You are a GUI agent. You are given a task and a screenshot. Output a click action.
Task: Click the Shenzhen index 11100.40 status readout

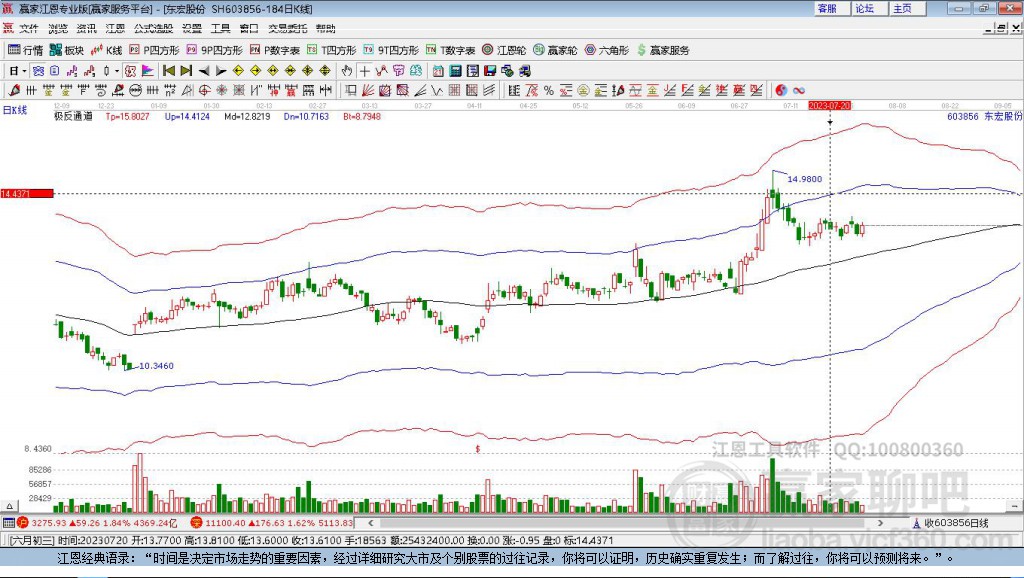pyautogui.click(x=272, y=523)
